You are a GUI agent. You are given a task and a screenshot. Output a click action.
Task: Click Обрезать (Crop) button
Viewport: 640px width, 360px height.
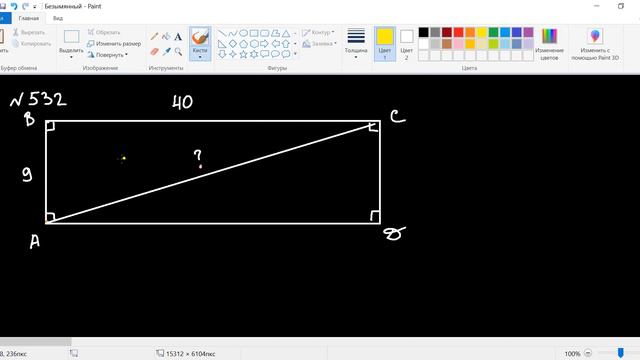pyautogui.click(x=104, y=32)
